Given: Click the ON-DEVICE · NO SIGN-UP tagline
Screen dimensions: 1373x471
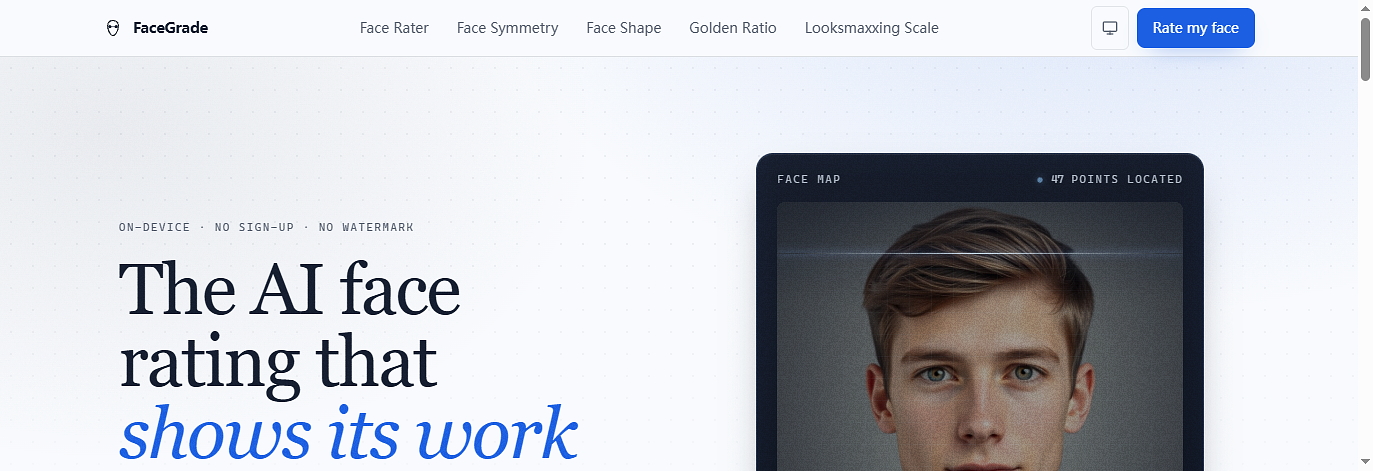Looking at the screenshot, I should coord(266,228).
